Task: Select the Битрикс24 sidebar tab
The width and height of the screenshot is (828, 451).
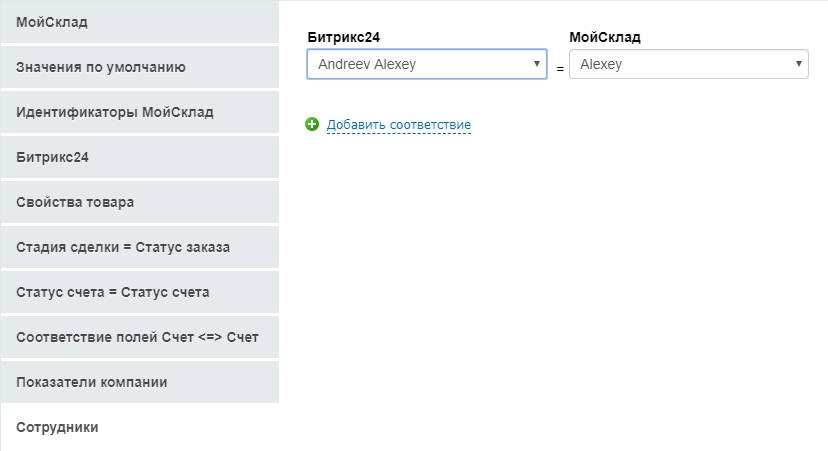Action: (139, 157)
